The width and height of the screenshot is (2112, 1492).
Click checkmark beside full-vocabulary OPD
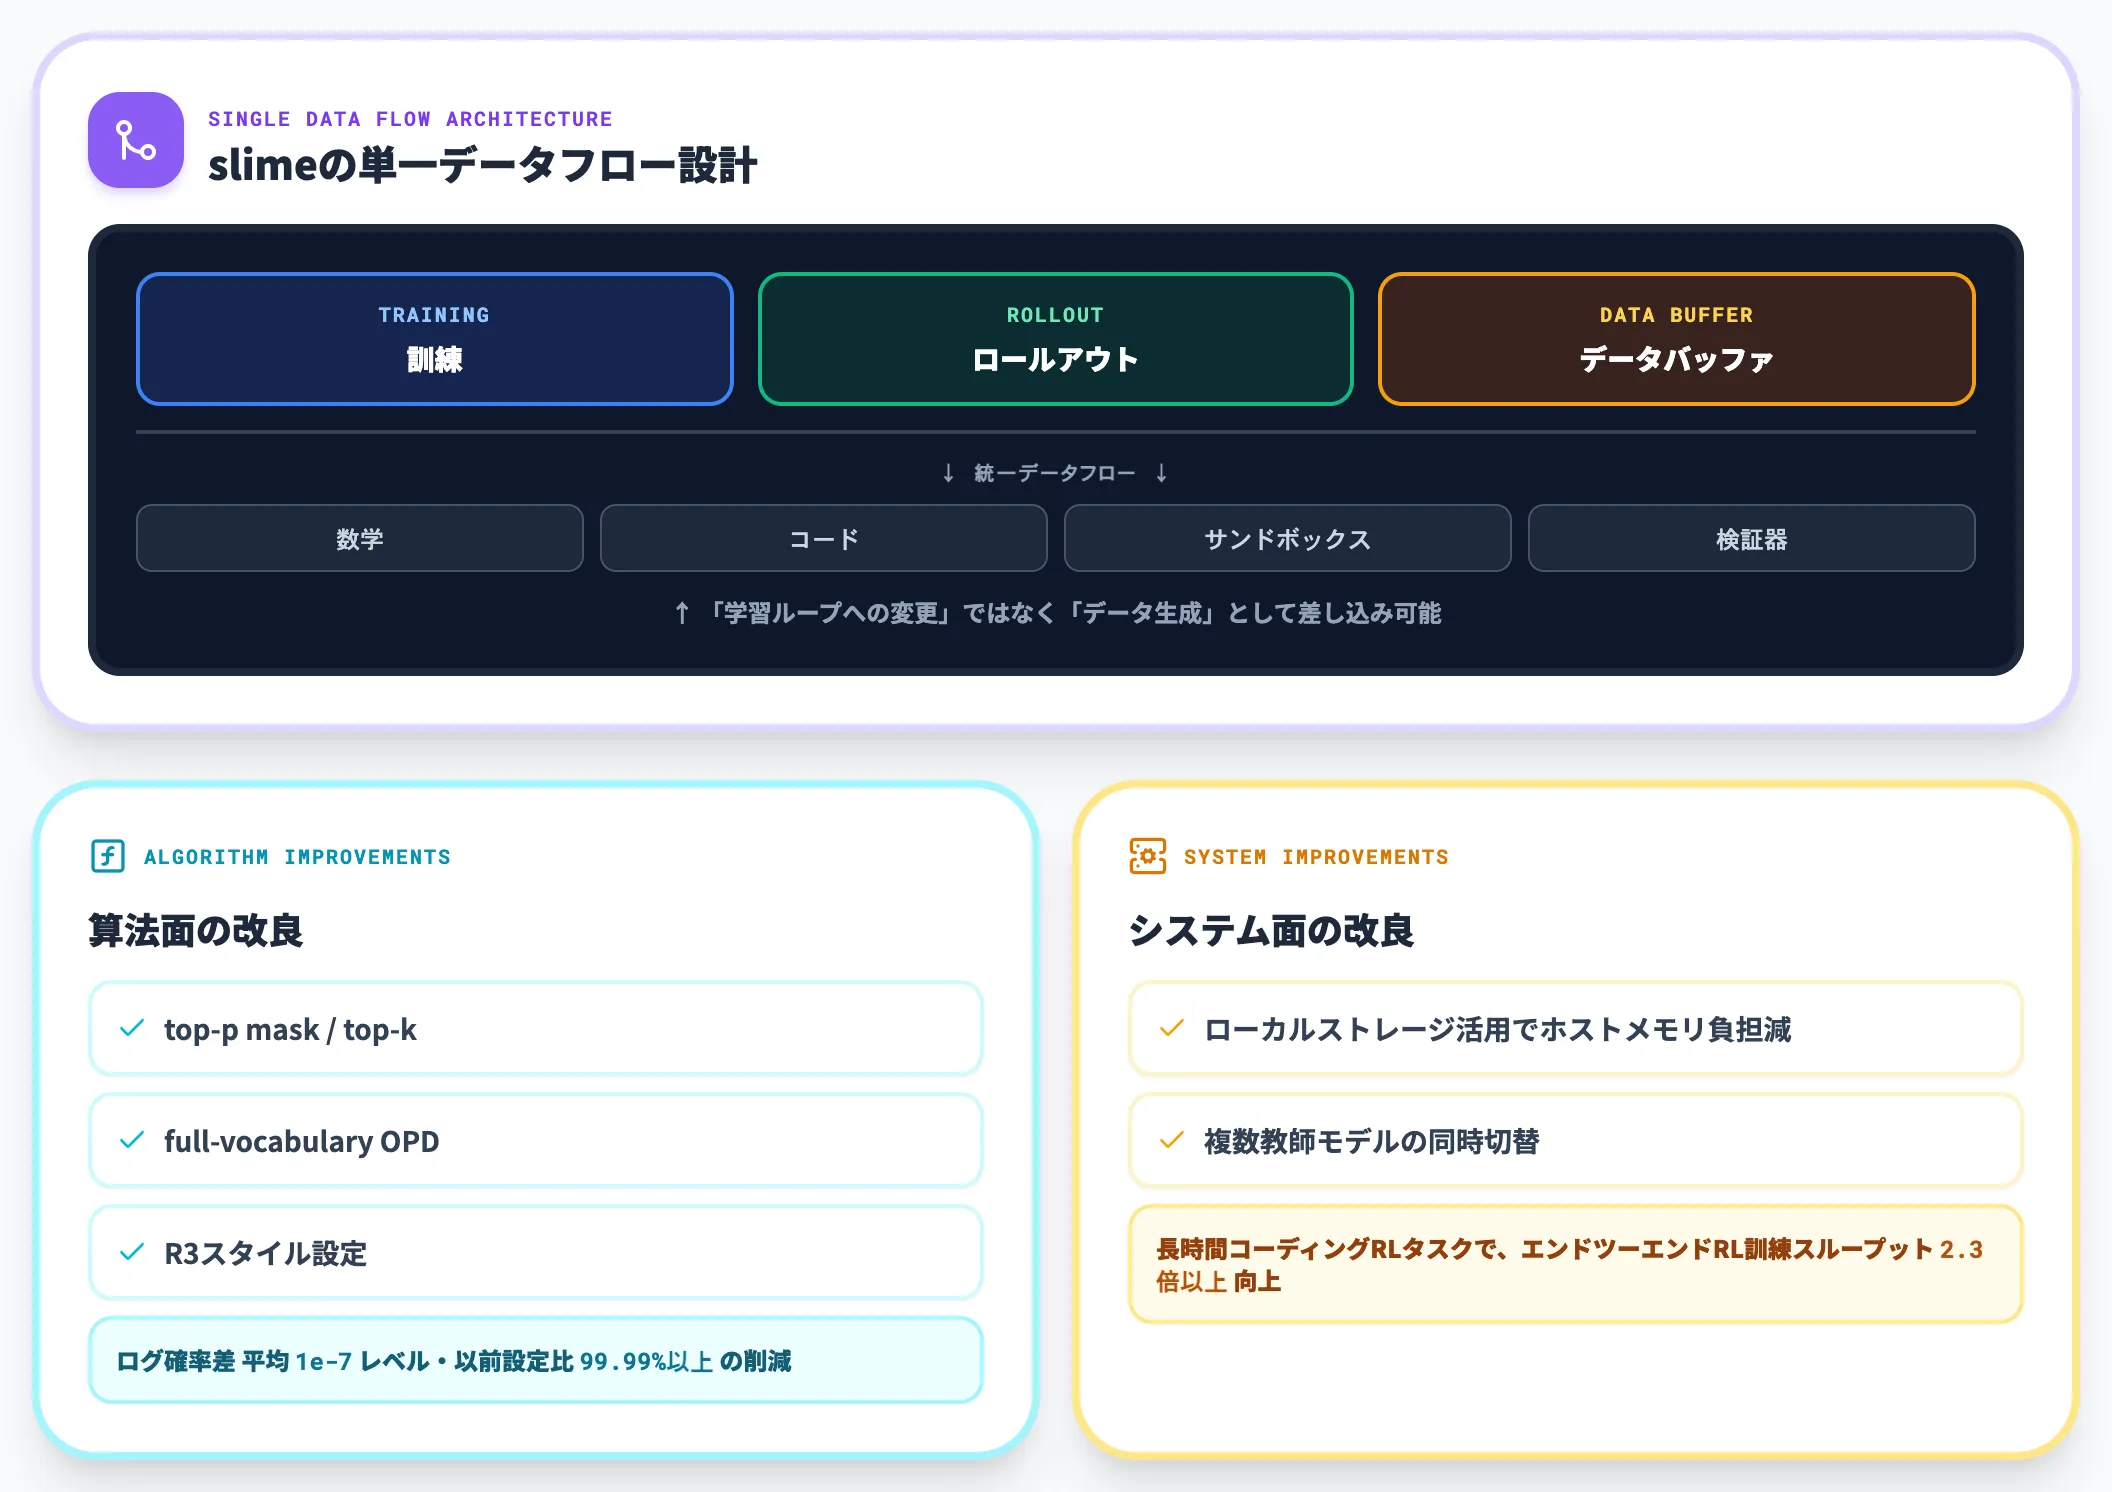point(132,1140)
